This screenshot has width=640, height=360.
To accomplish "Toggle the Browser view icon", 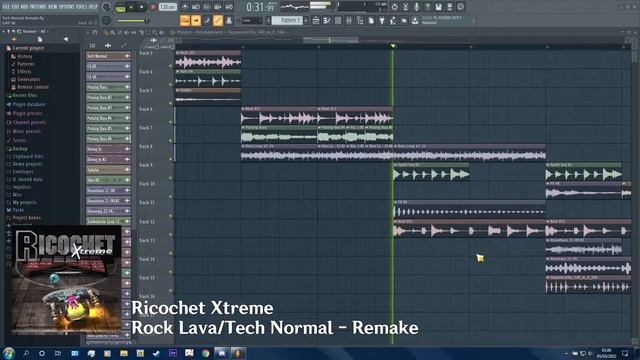I will (360, 20).
